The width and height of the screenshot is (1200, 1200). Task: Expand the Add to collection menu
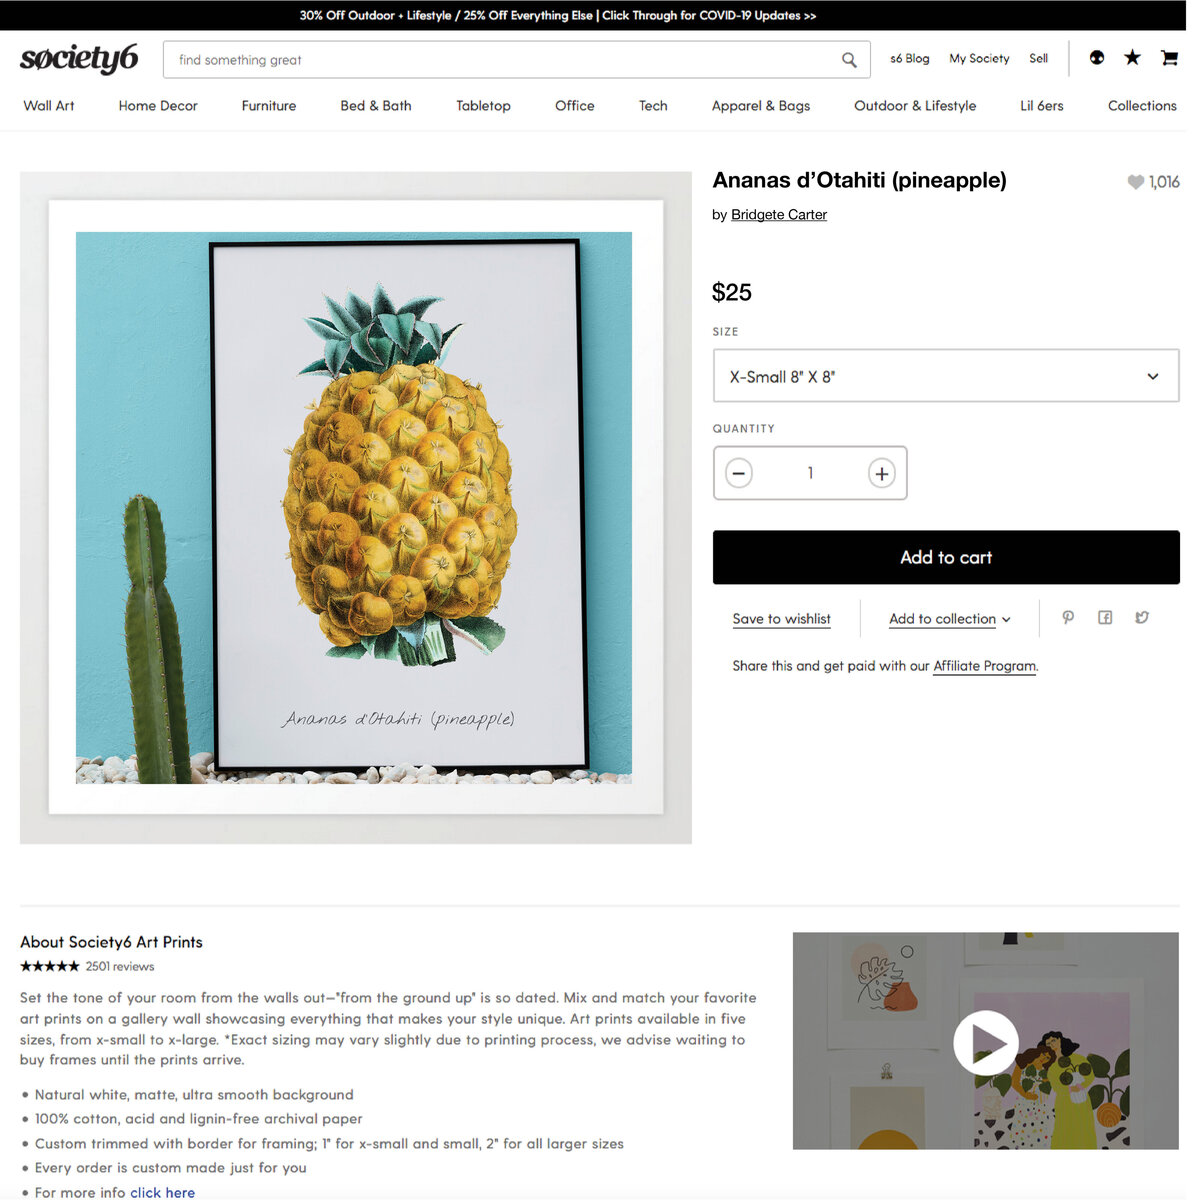[950, 619]
